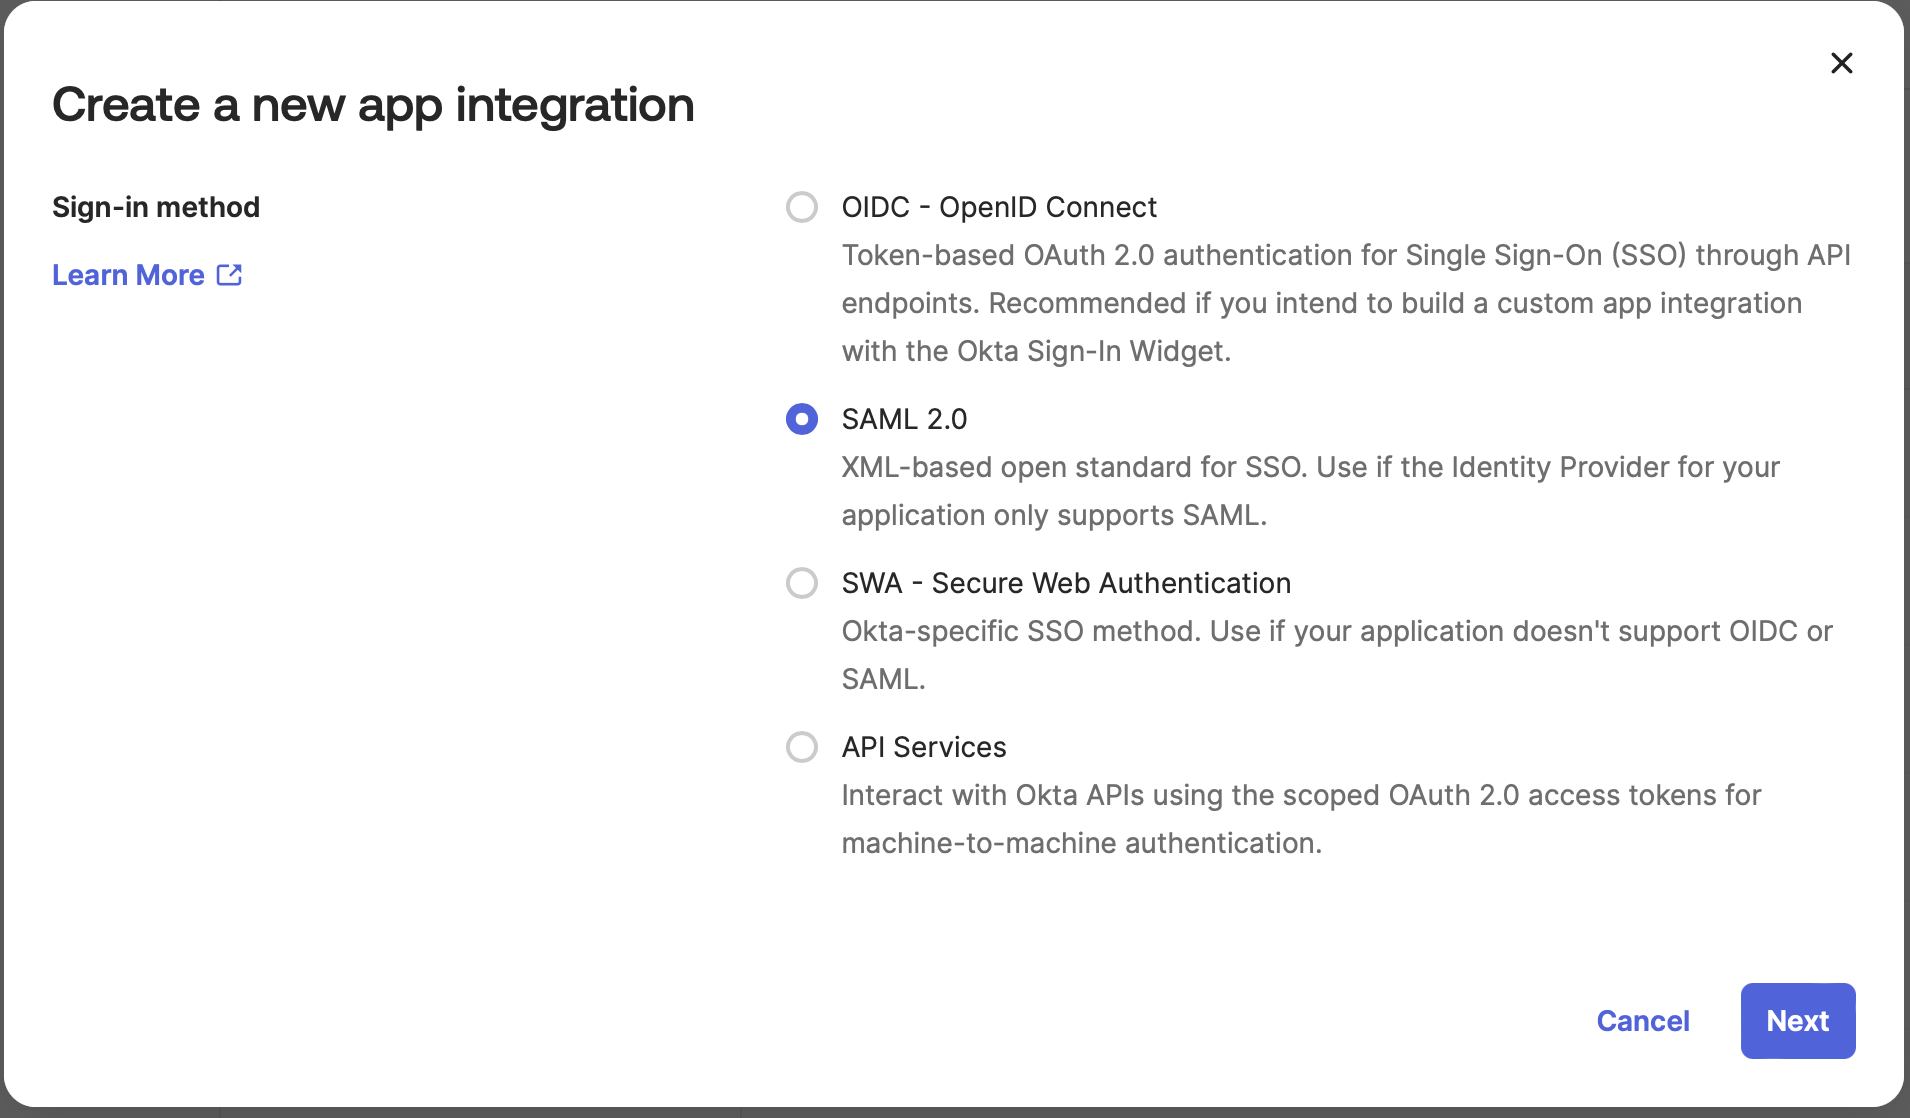Enable the SWA - Secure Web Authentication option
This screenshot has width=1910, height=1118.
[800, 583]
